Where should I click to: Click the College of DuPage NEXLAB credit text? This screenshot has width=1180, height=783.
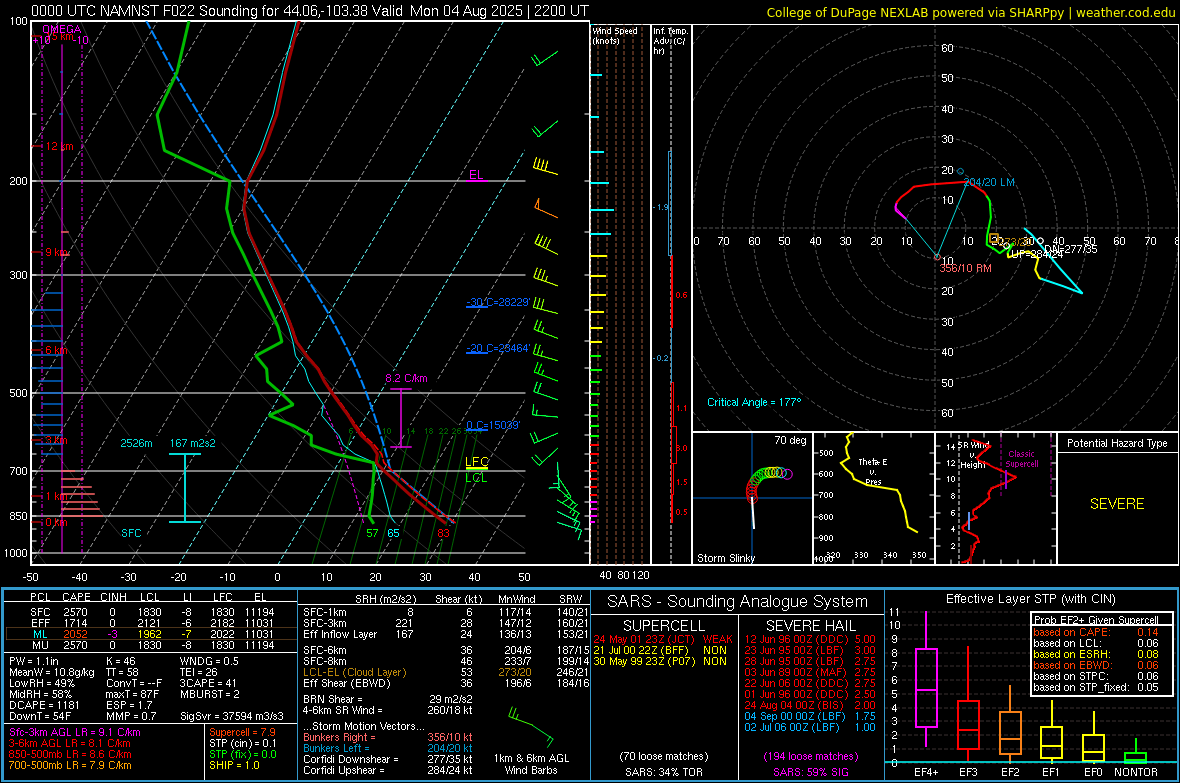pos(971,12)
